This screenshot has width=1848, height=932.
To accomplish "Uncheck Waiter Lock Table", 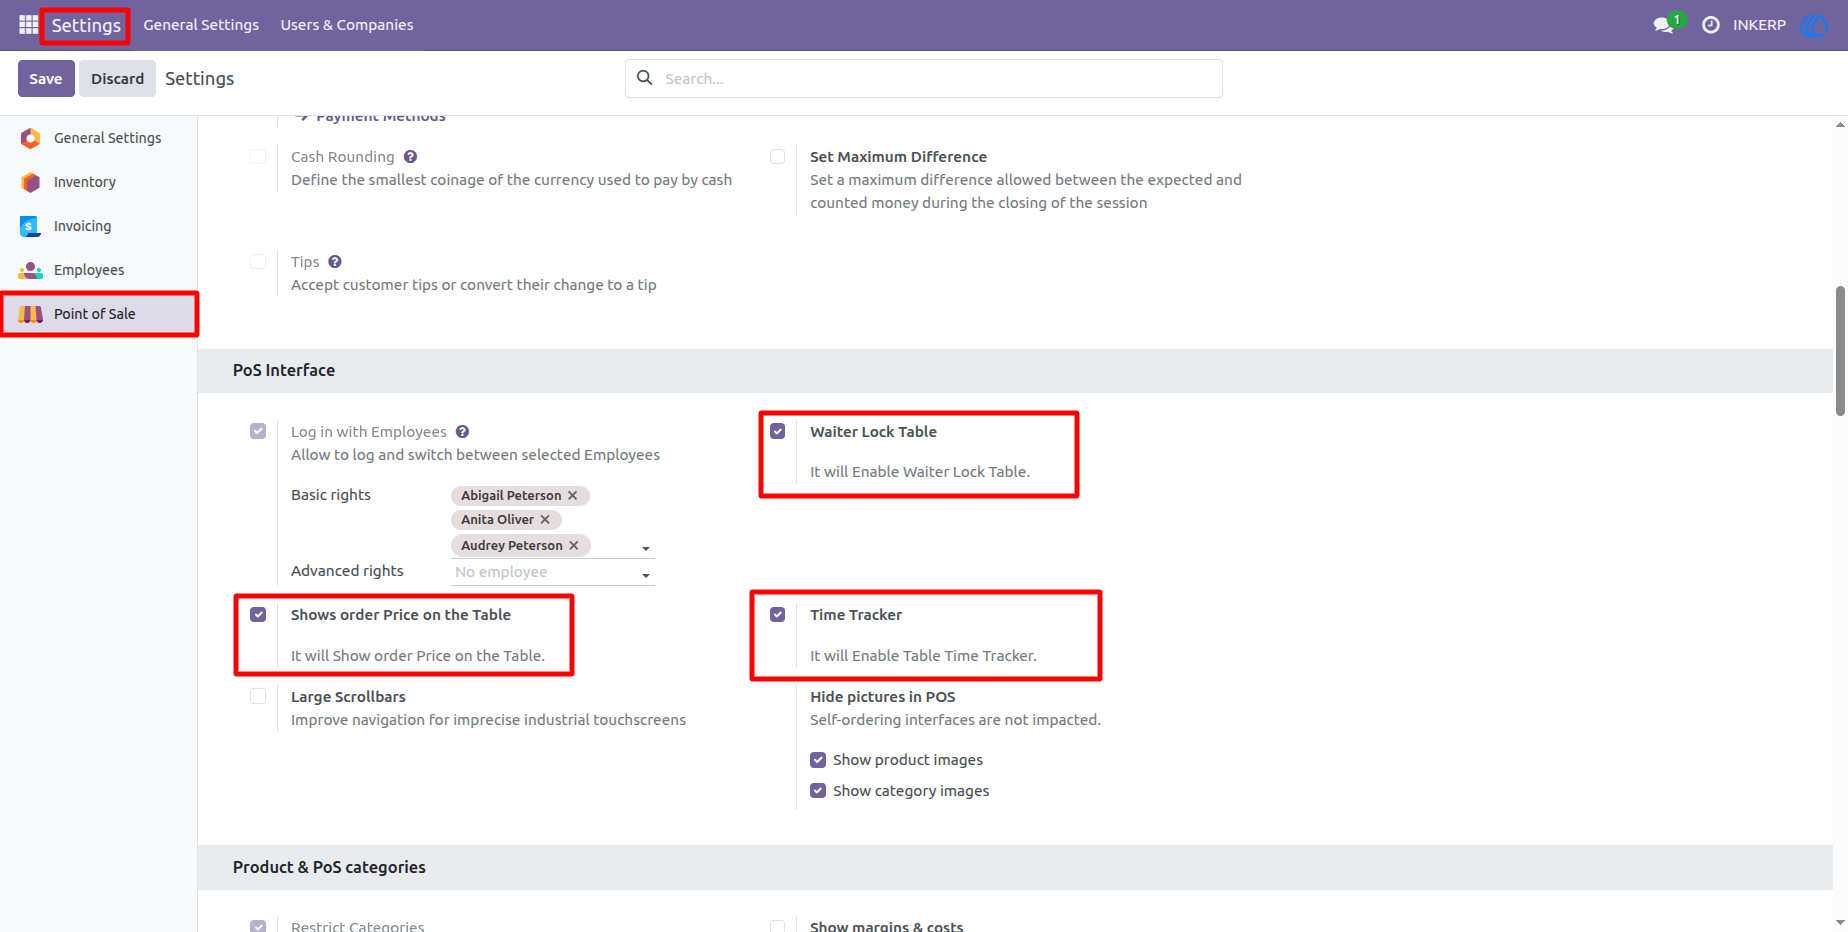I will coord(777,432).
